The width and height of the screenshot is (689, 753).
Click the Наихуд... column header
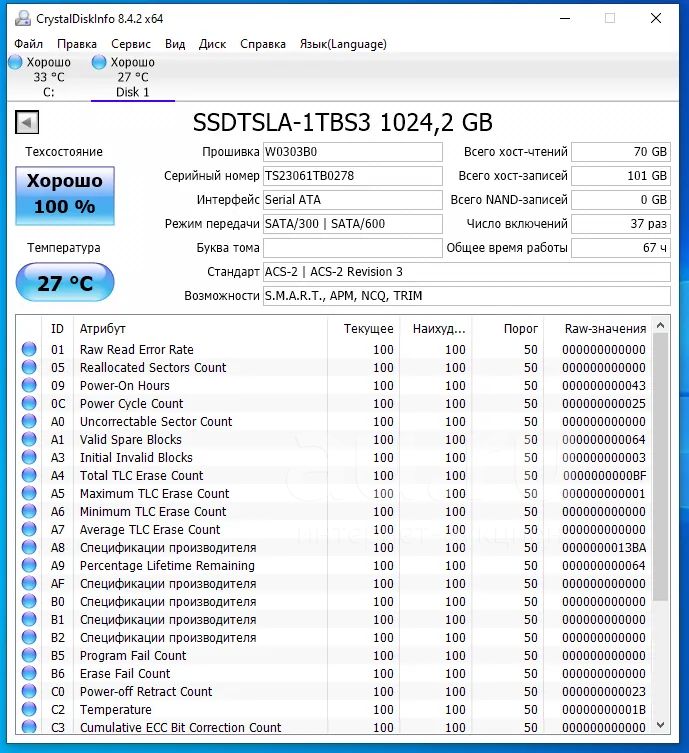coord(435,329)
